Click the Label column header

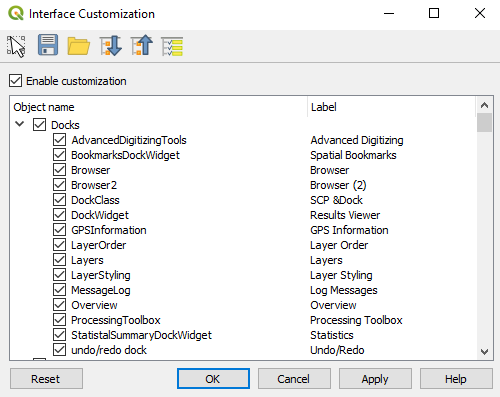(x=391, y=107)
